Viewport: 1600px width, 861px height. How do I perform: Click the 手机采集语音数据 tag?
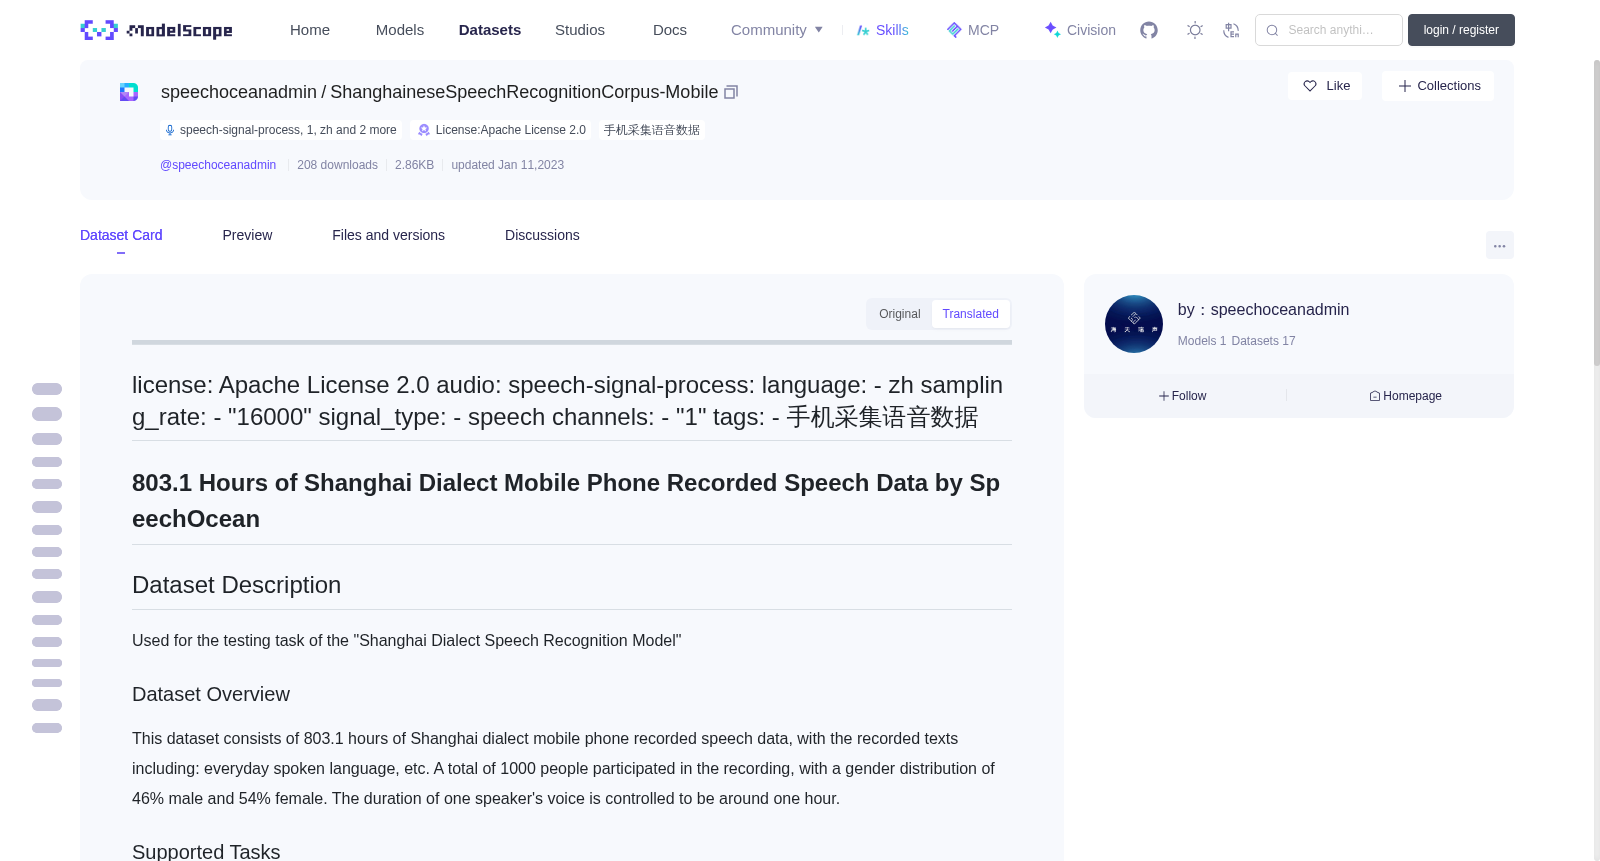tap(652, 130)
